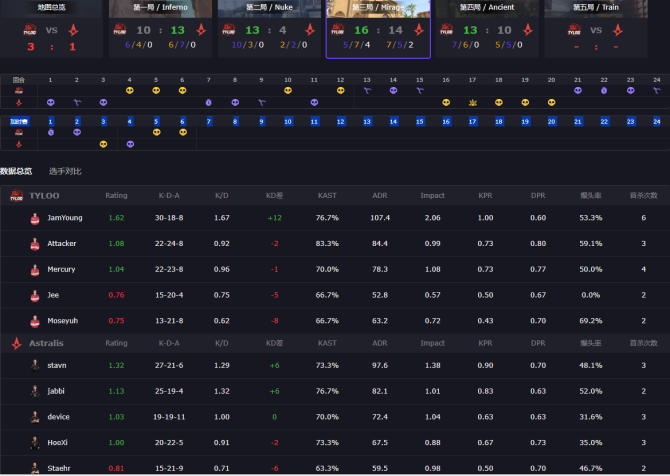Open Jabbi's player profile link
Screen dimensions: 670x476
(x=56, y=391)
